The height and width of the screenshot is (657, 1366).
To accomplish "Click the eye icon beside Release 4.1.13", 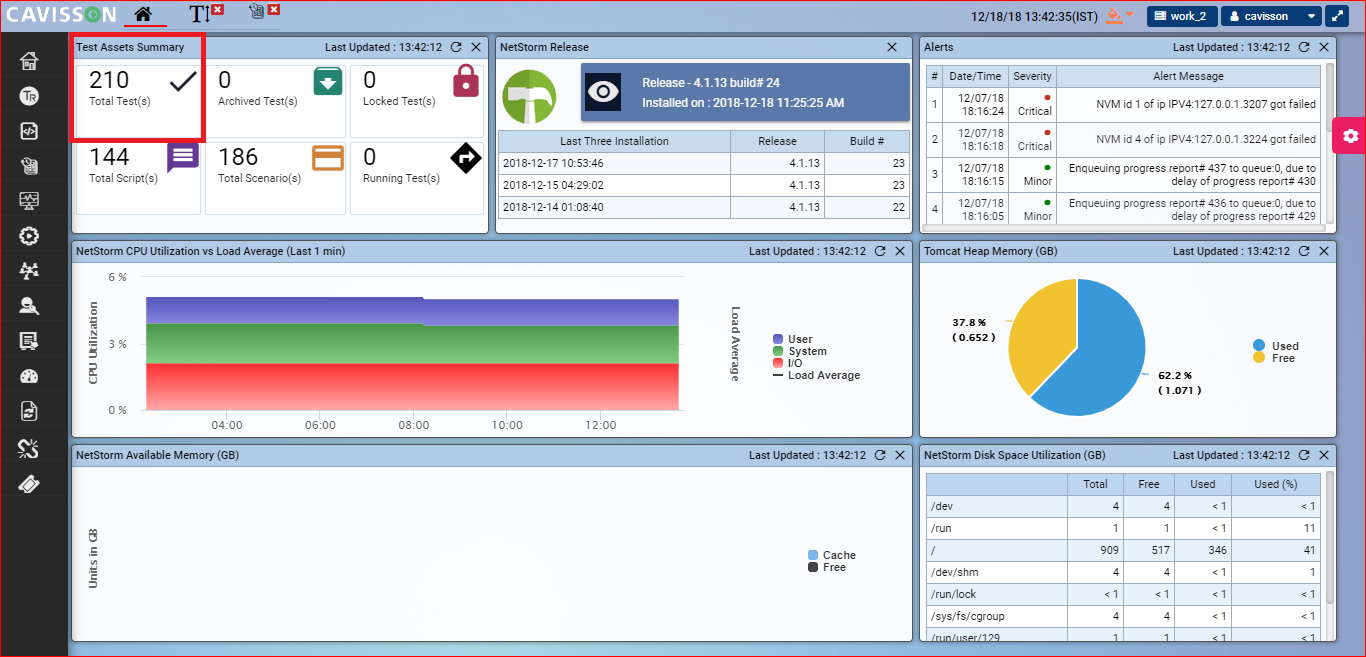I will coord(603,92).
